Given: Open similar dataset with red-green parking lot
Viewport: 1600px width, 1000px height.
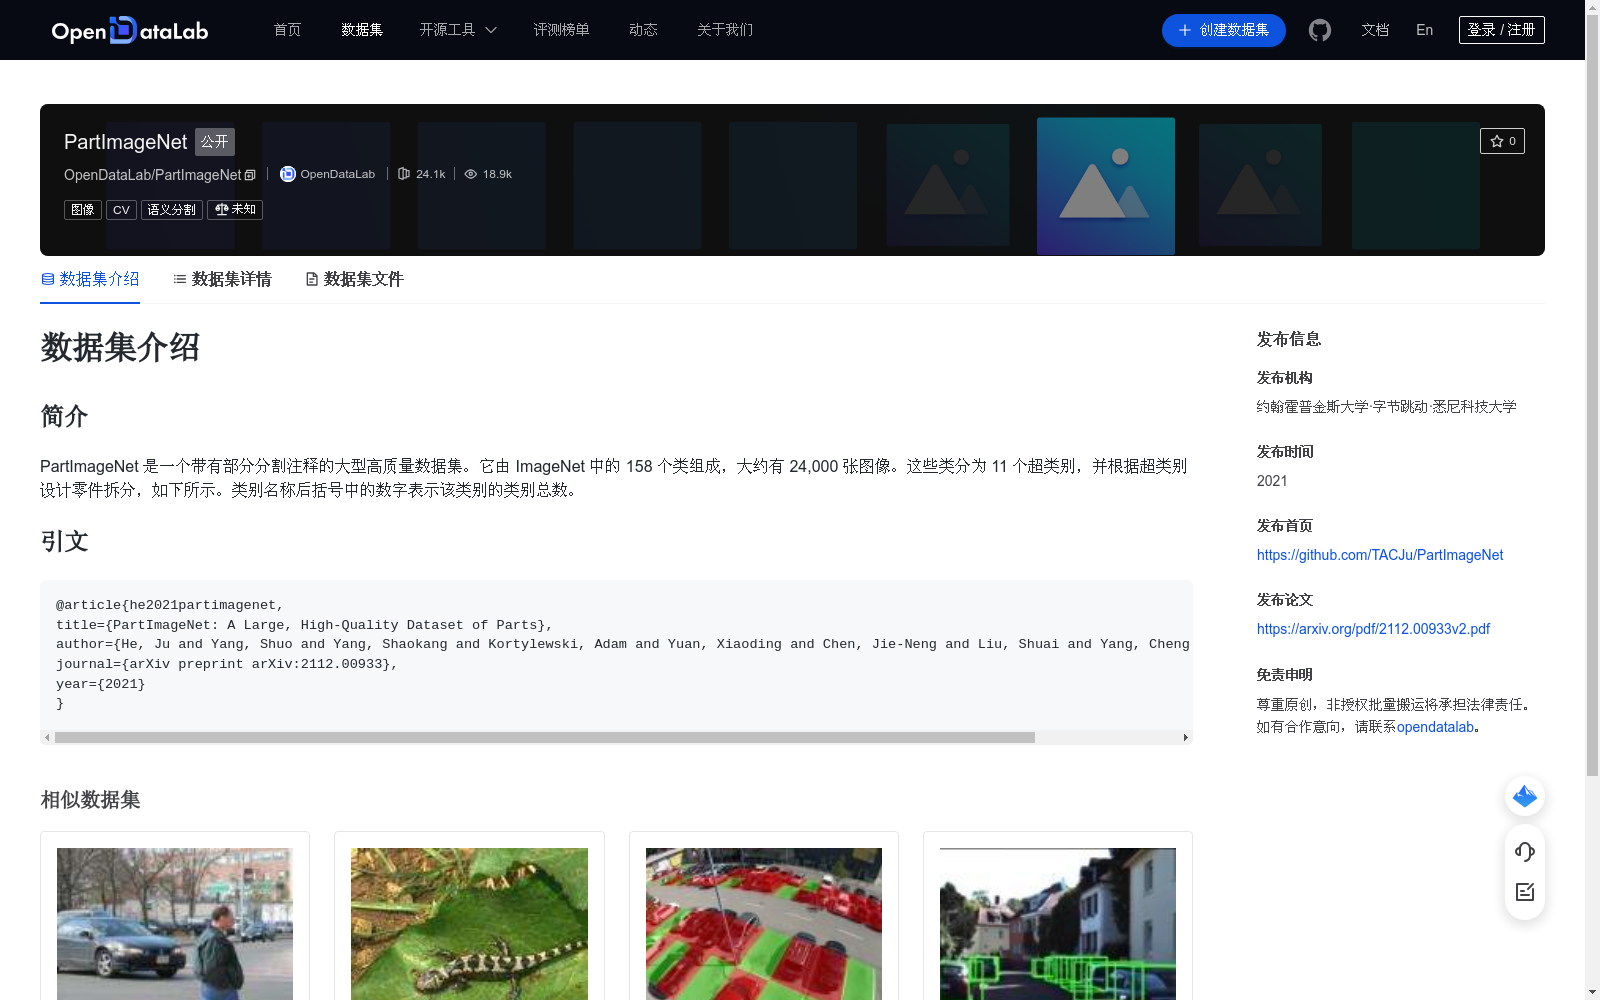Looking at the screenshot, I should click(x=764, y=924).
